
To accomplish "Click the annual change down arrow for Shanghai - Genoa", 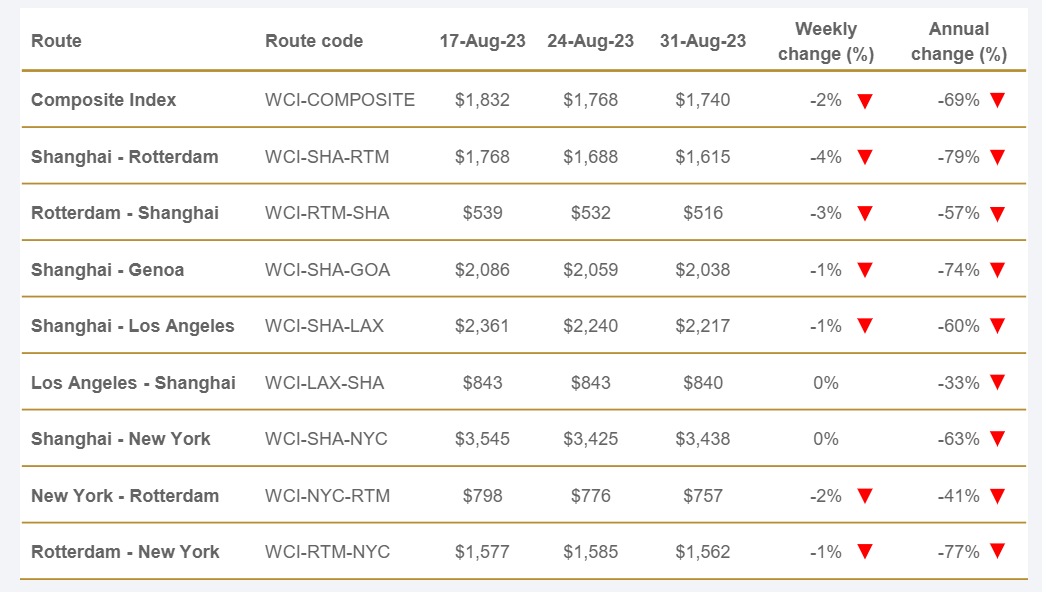I will [997, 269].
